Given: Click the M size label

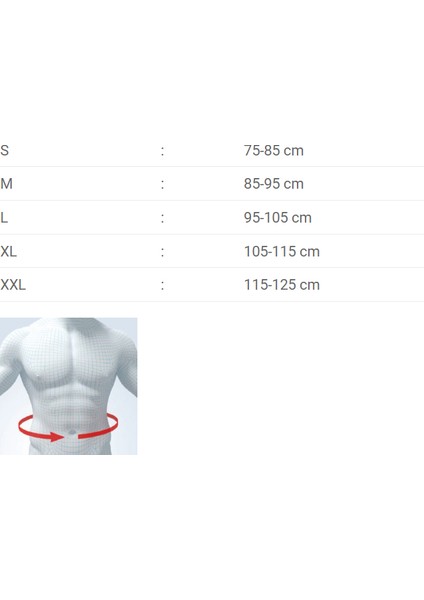Looking at the screenshot, I should pyautogui.click(x=7, y=184).
